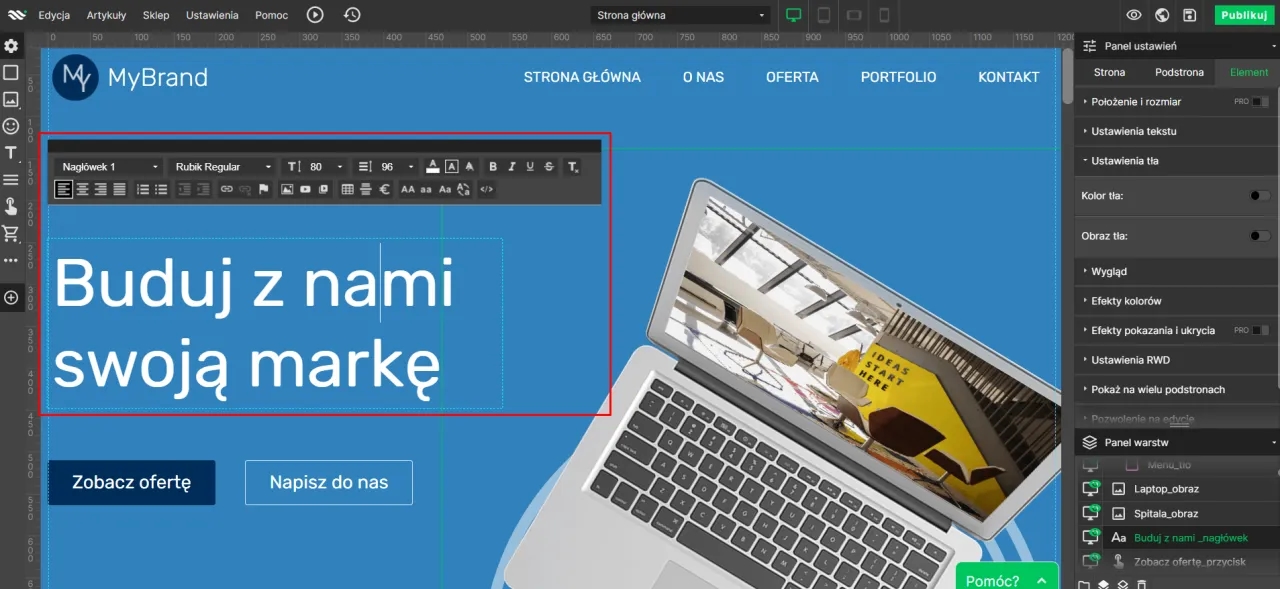
Task: Click the preview play button in top bar
Action: coord(315,15)
